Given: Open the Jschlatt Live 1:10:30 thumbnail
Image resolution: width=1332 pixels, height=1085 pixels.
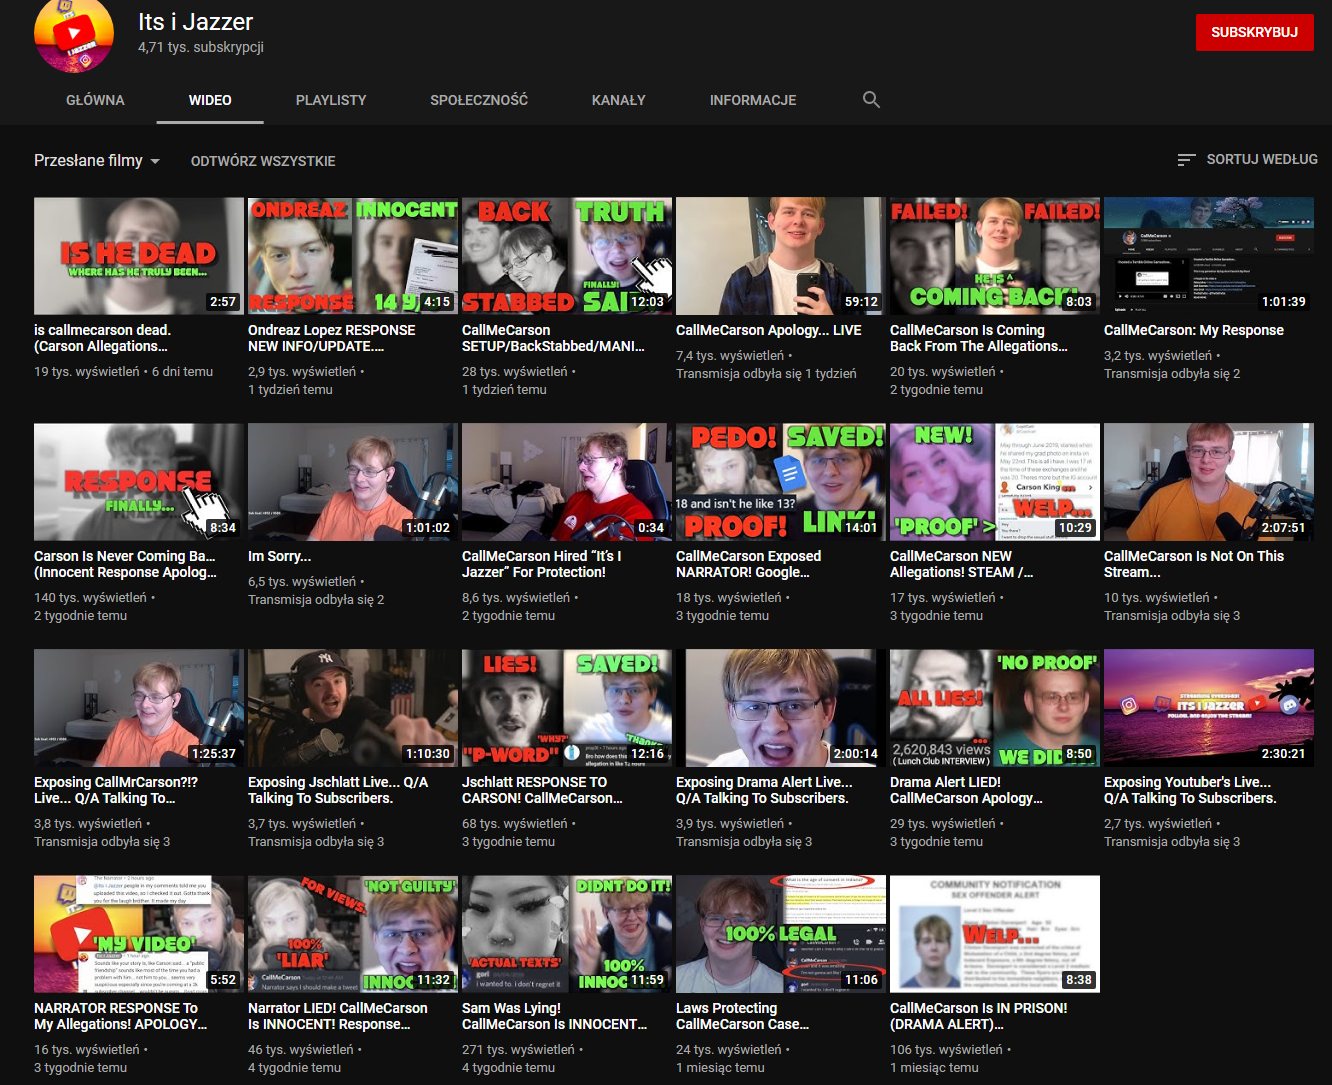Looking at the screenshot, I should click(353, 708).
